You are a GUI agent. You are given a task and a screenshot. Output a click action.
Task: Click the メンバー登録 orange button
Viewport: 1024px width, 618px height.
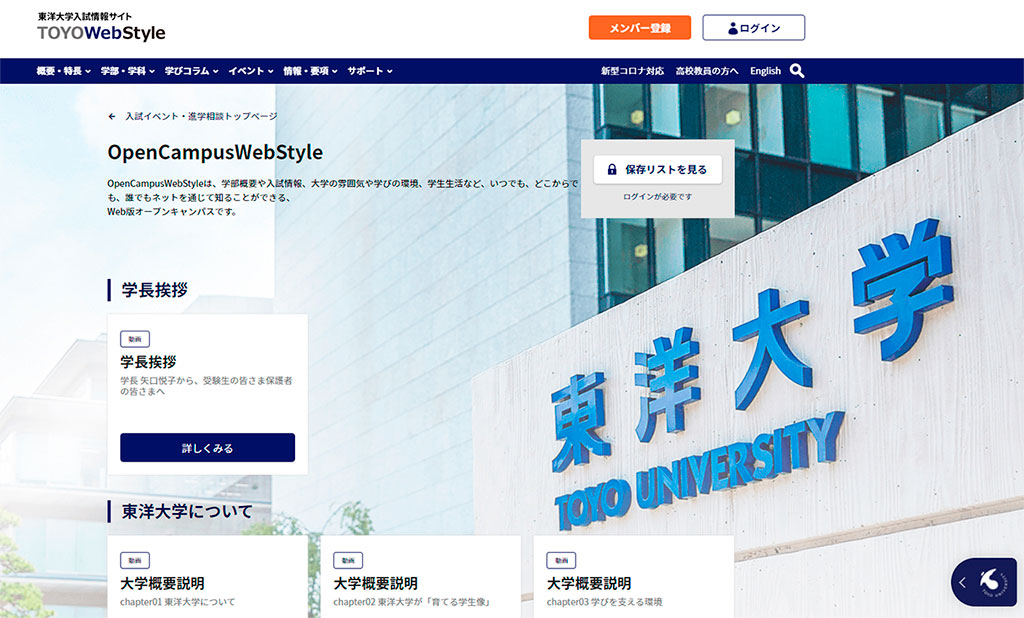(x=640, y=28)
